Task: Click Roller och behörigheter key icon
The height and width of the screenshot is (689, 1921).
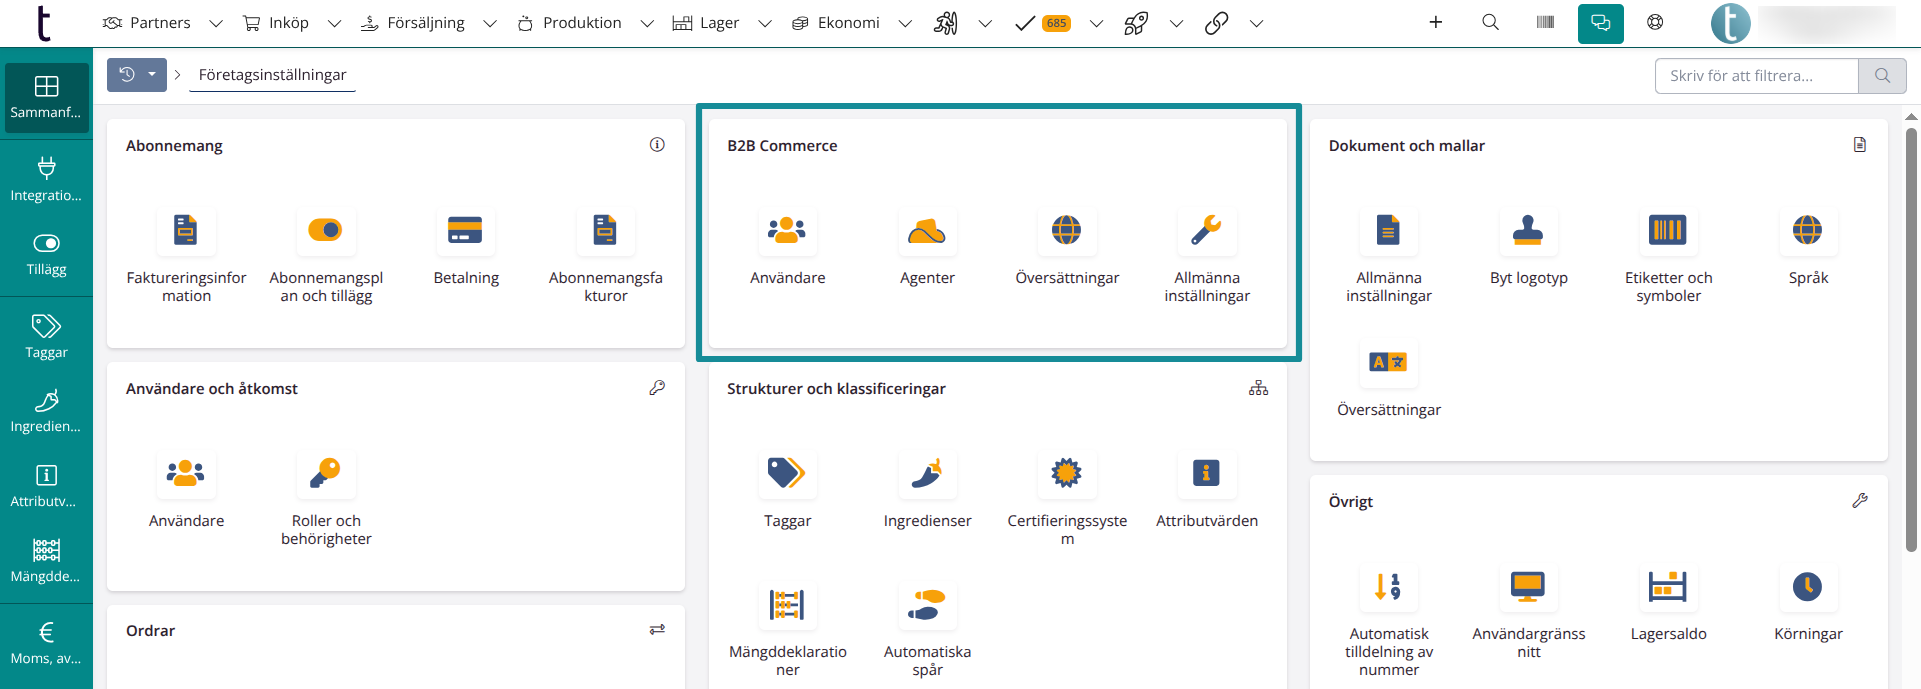Action: tap(325, 474)
